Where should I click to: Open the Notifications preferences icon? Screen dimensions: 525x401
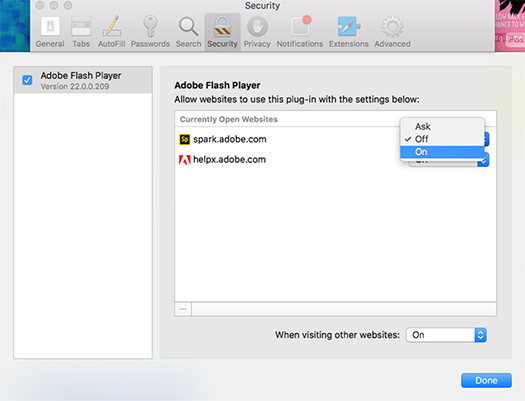pyautogui.click(x=300, y=32)
